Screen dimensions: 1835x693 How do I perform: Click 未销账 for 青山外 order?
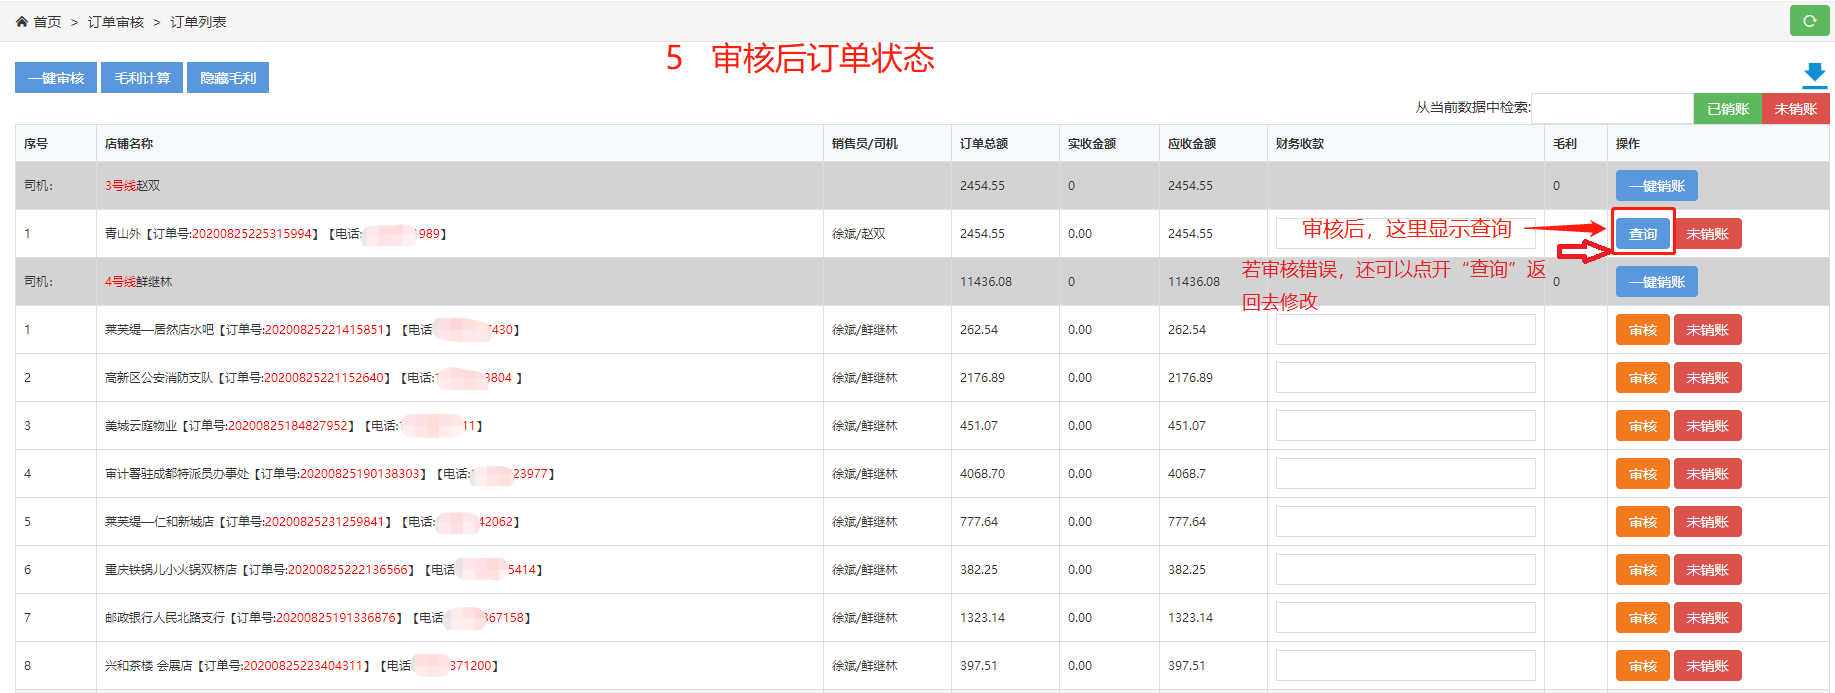[x=1707, y=234]
